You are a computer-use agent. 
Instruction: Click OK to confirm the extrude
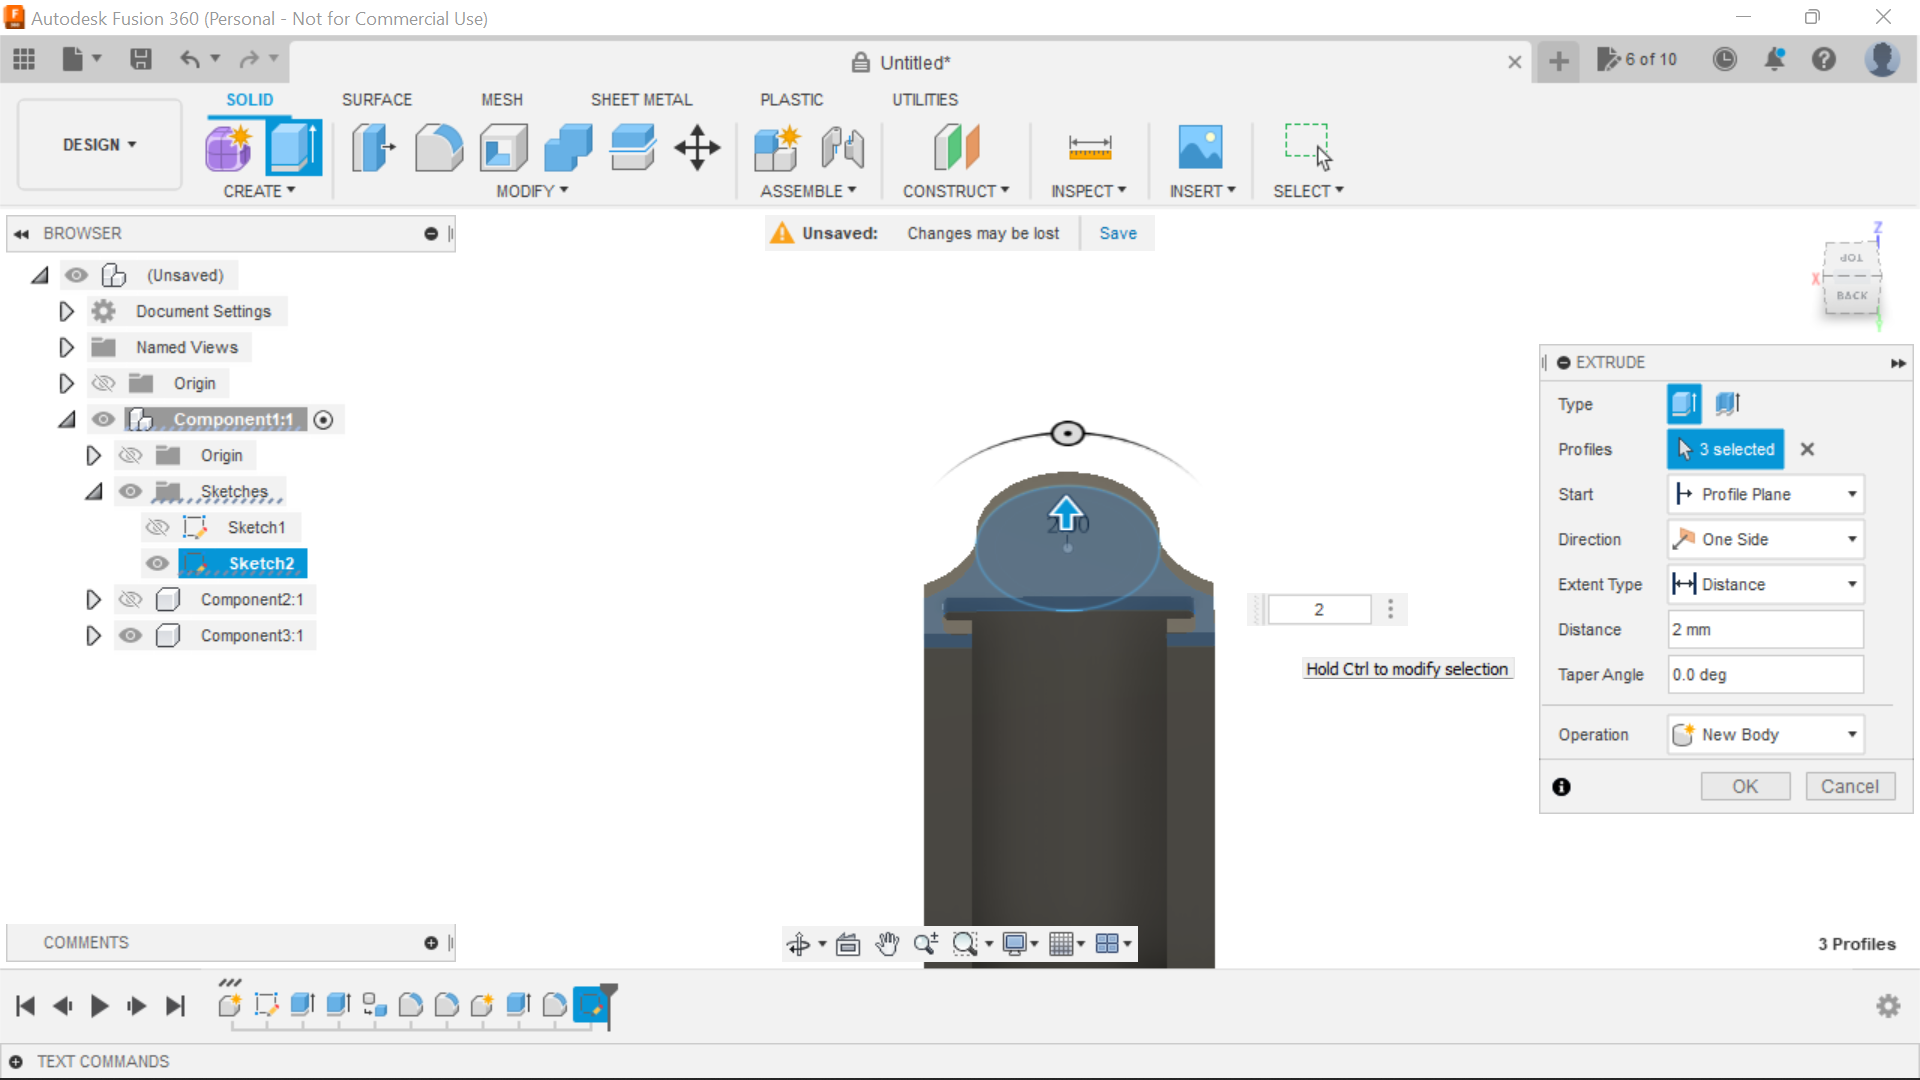point(1744,786)
